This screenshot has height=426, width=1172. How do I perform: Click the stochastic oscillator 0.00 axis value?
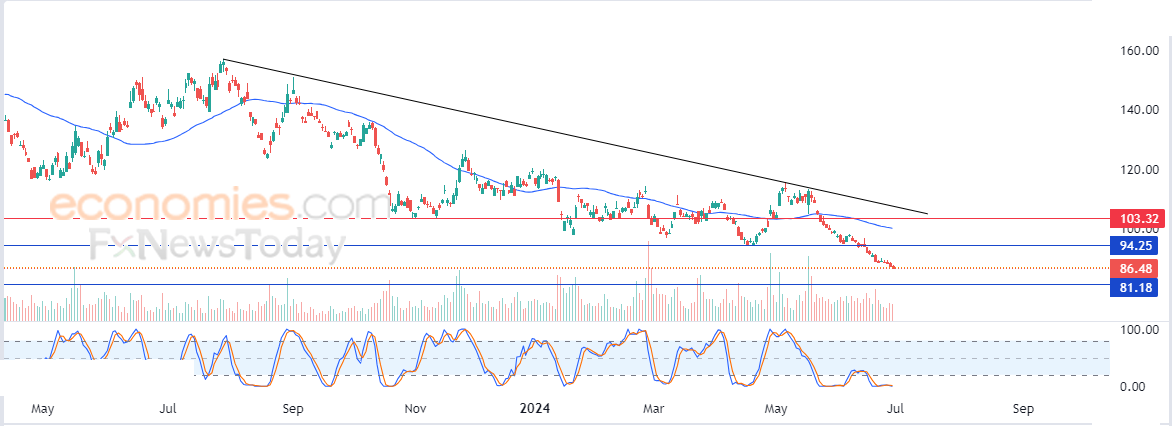pos(1137,387)
